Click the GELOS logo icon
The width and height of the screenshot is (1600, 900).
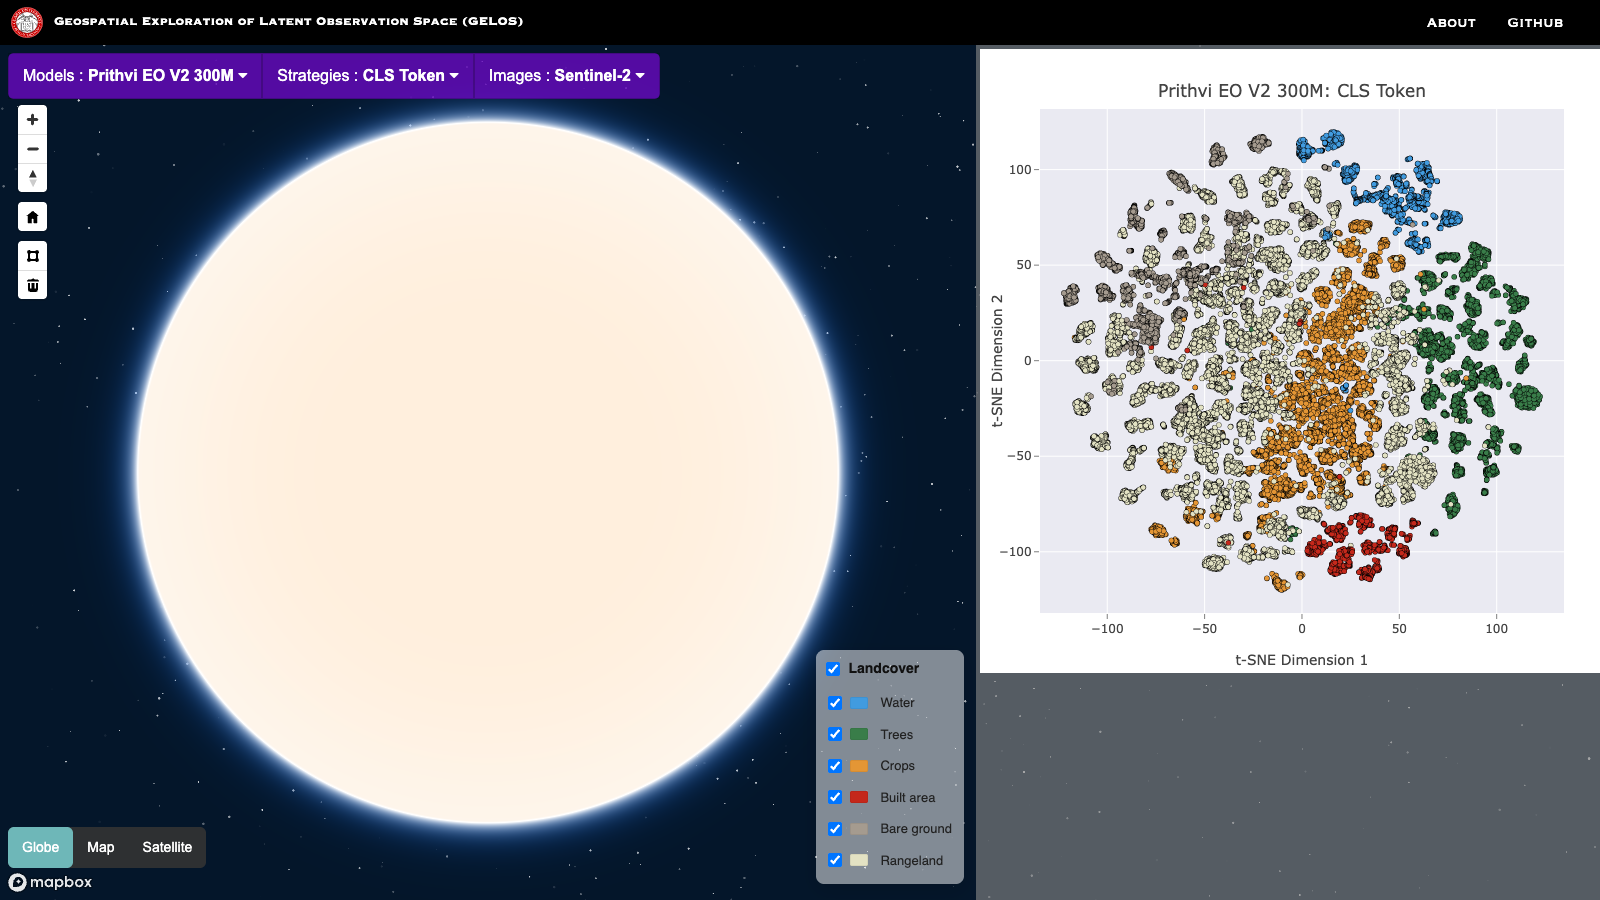pyautogui.click(x=27, y=22)
